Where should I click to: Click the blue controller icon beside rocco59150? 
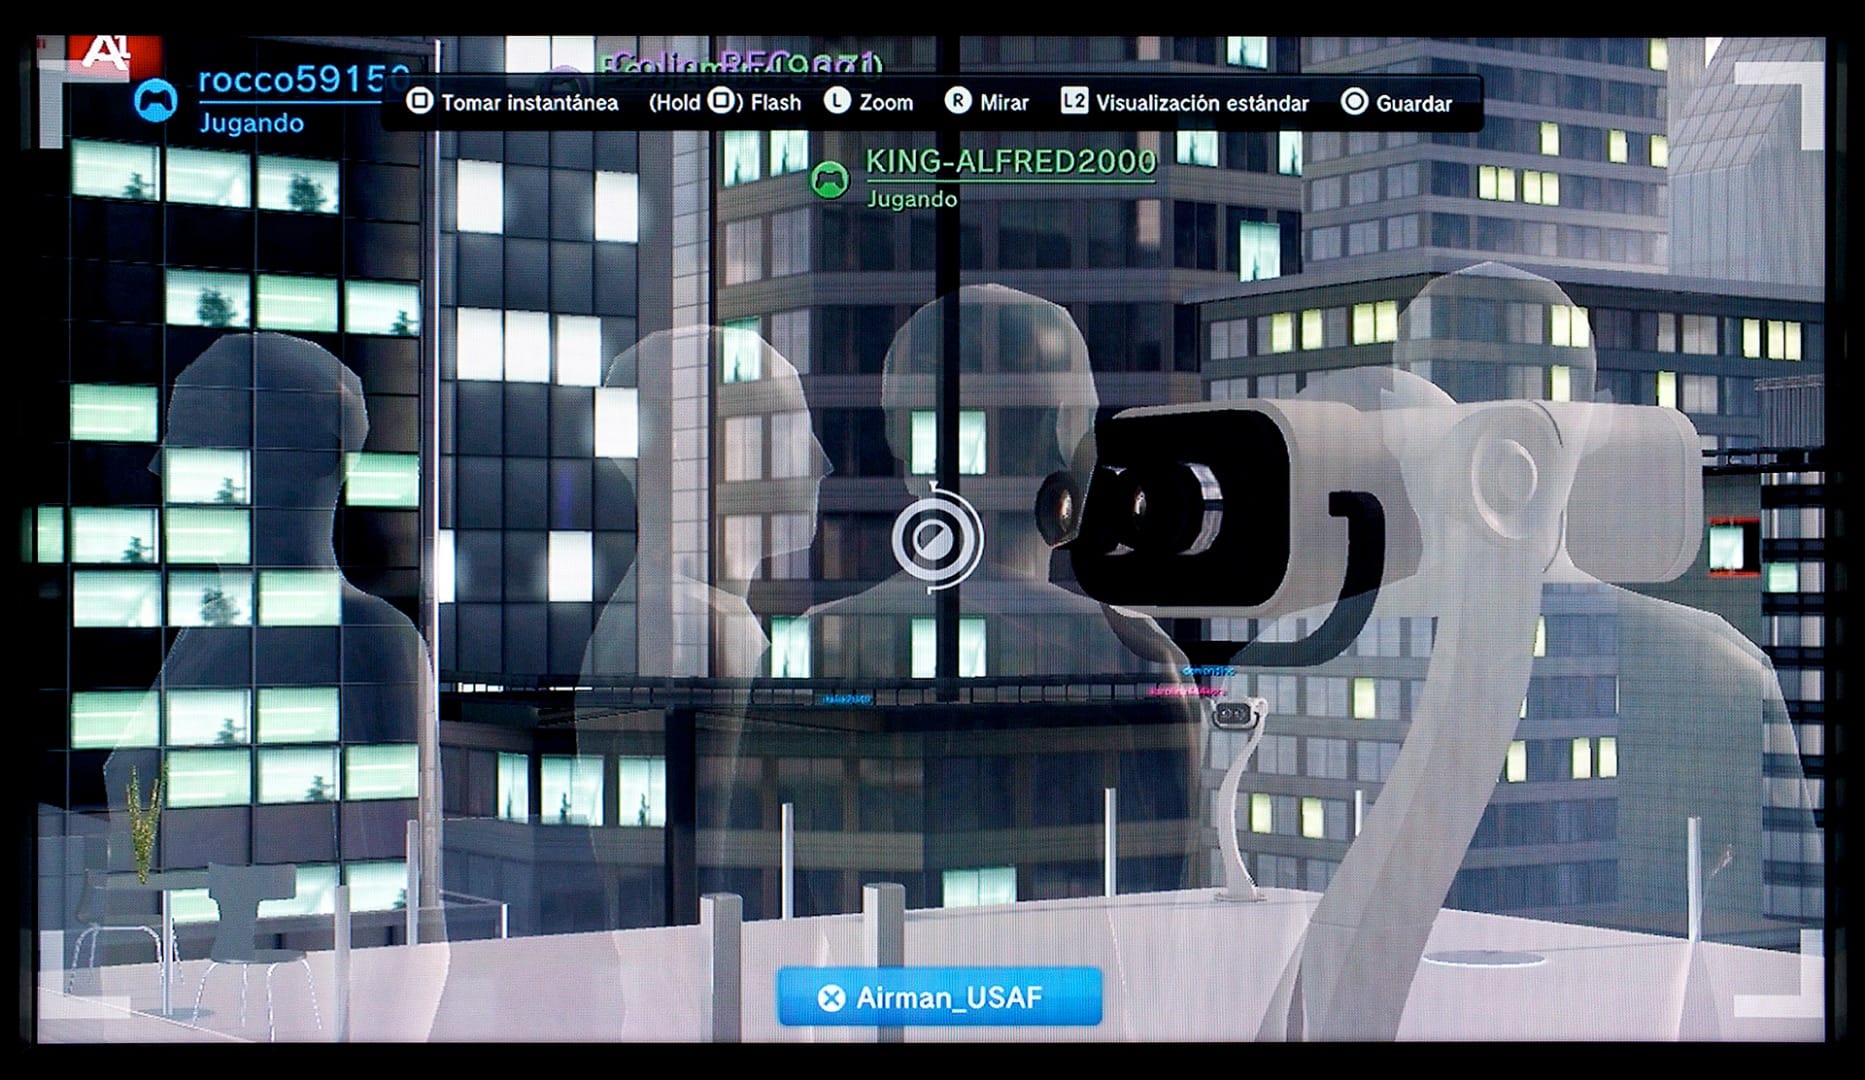click(156, 101)
